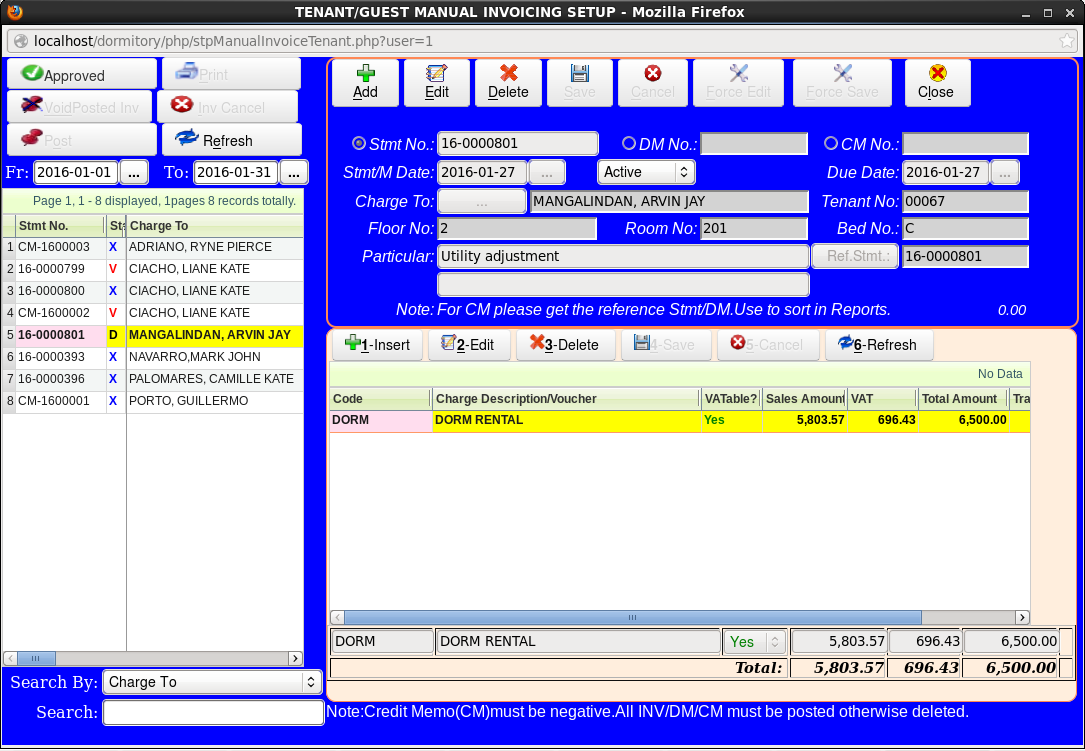
Task: Click 1-Insert to add charge line
Action: tap(377, 345)
